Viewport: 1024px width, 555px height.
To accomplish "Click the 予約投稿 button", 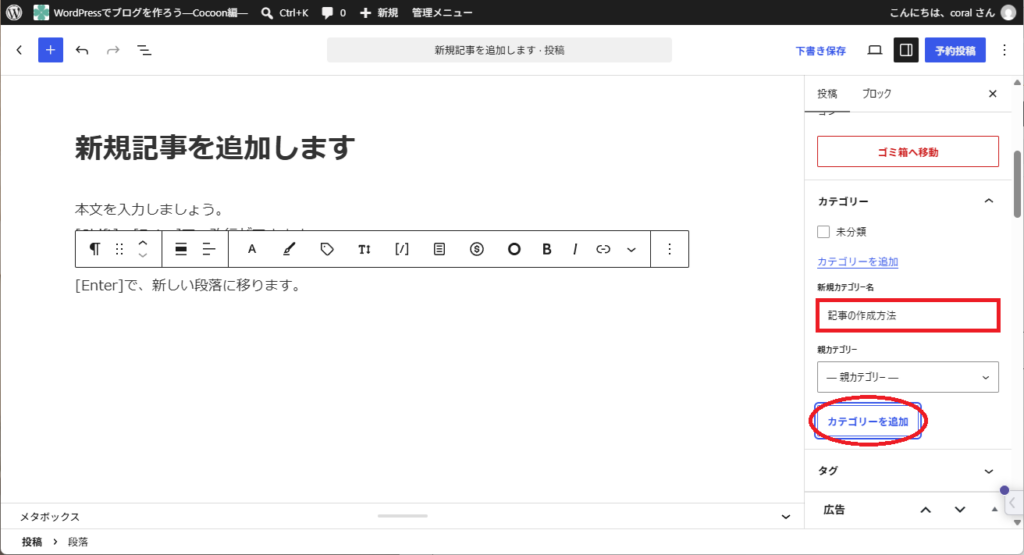I will point(955,50).
